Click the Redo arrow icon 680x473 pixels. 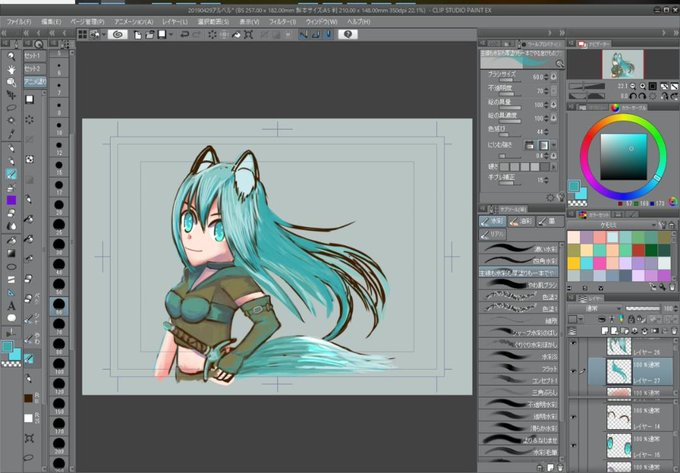coord(196,35)
